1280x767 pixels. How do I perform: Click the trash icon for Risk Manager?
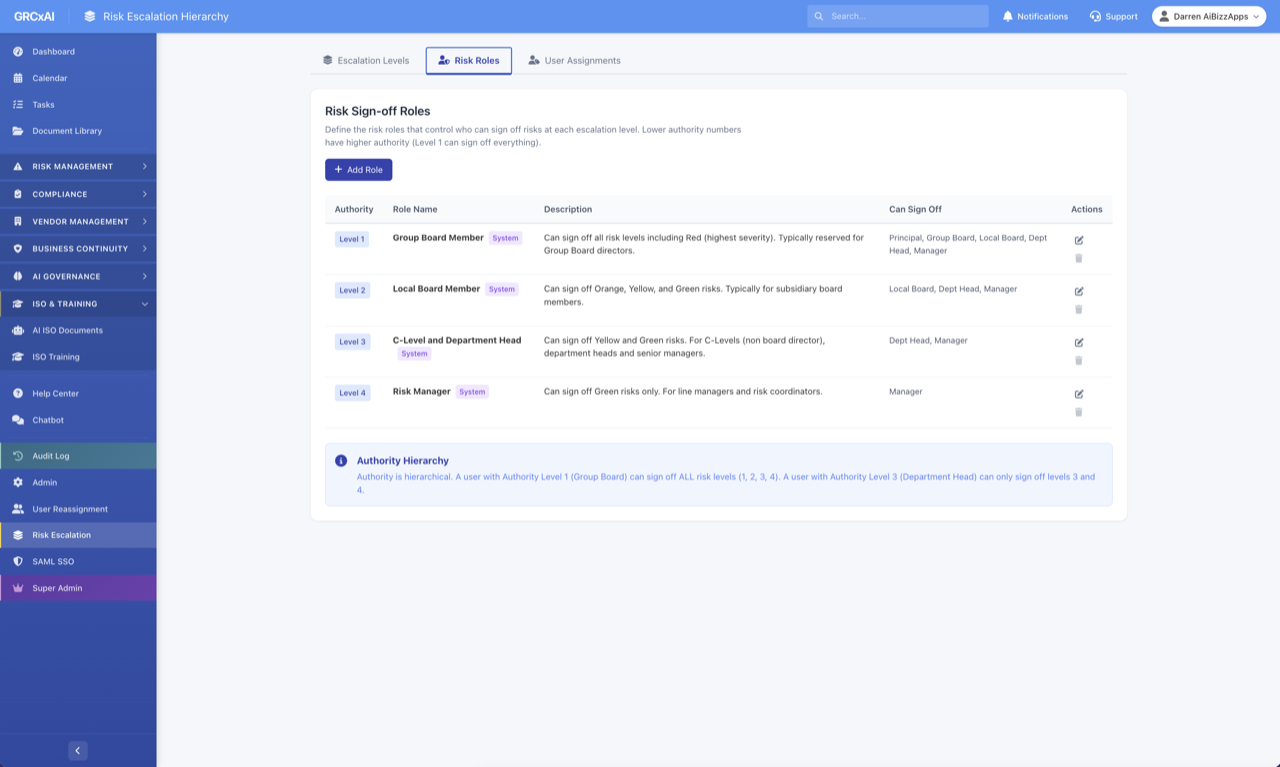pos(1078,412)
